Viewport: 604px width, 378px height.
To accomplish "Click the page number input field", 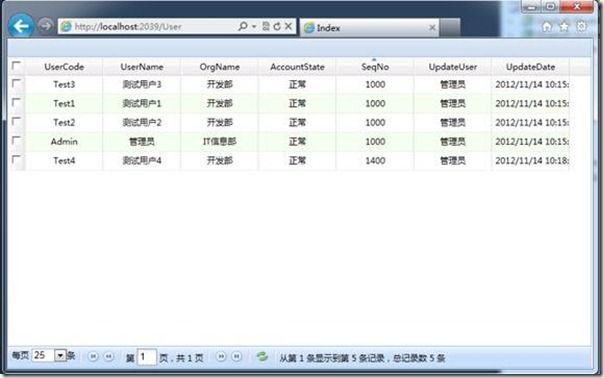I will click(x=147, y=357).
